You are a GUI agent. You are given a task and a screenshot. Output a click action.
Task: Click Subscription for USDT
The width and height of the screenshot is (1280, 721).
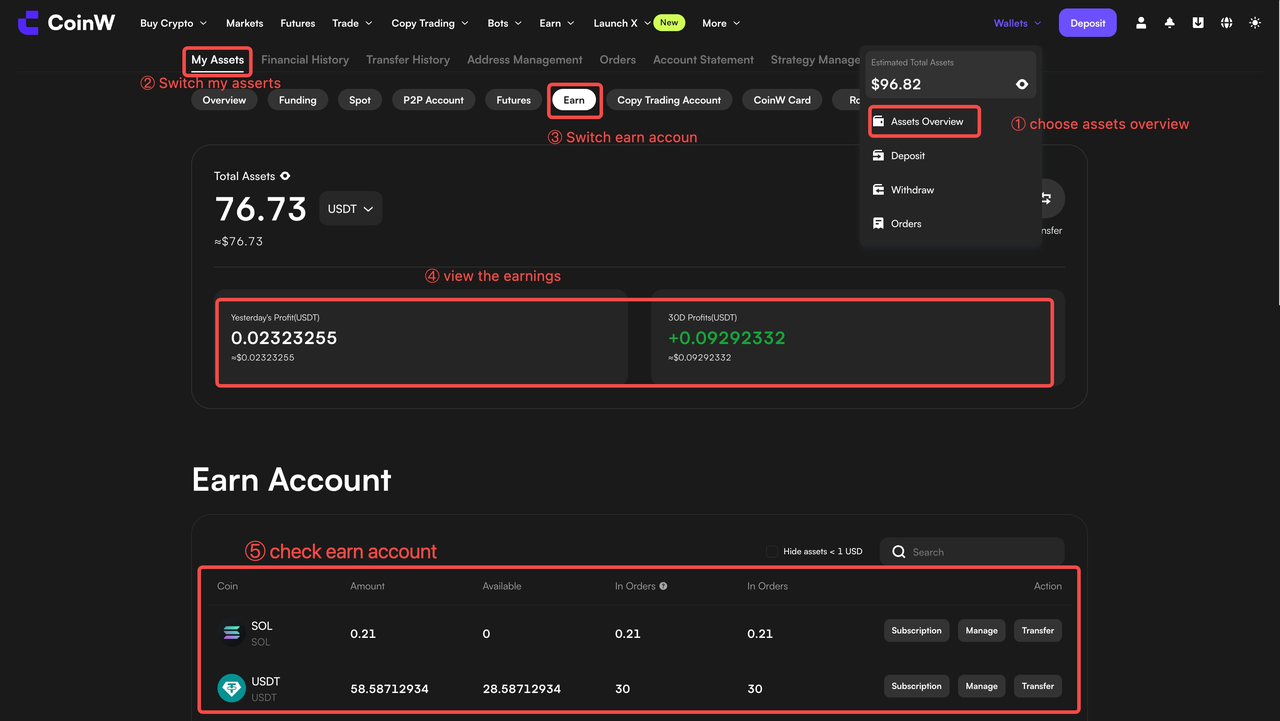tap(916, 686)
